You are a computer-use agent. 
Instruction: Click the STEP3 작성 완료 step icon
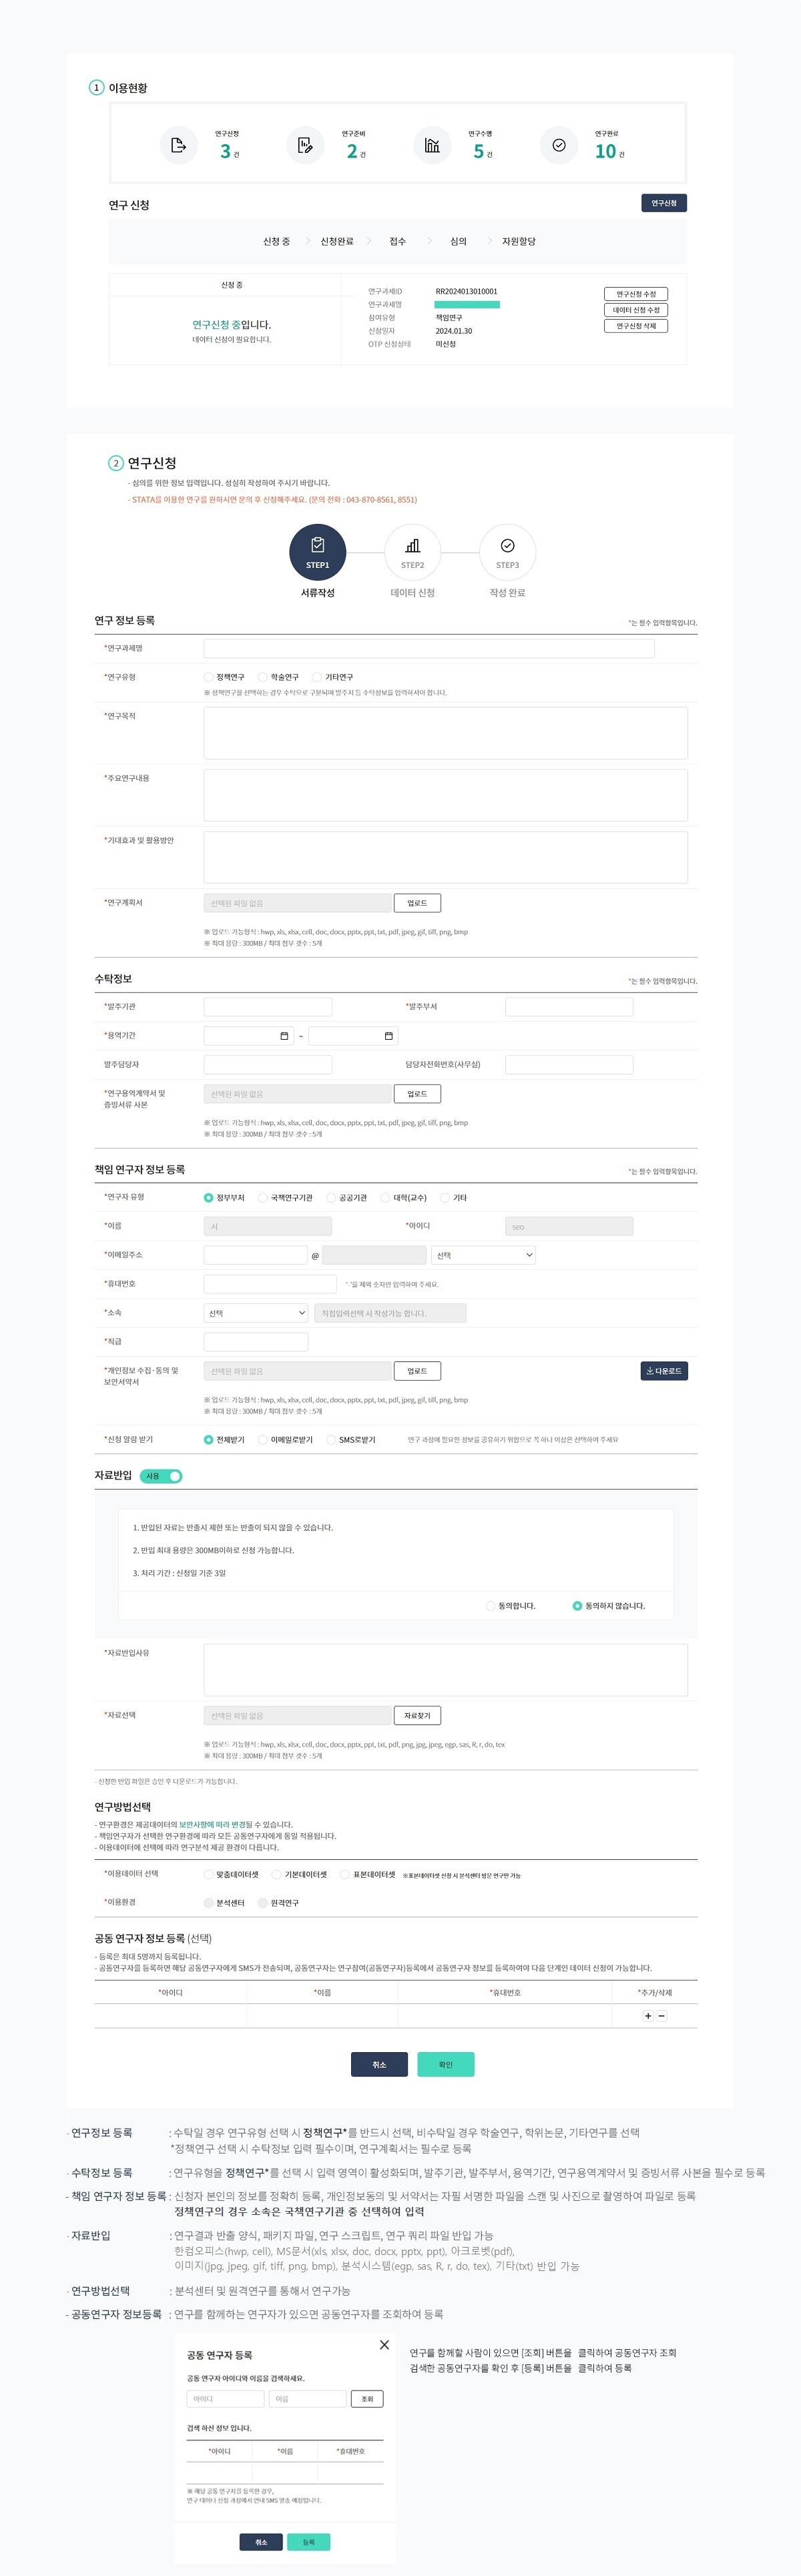[507, 552]
